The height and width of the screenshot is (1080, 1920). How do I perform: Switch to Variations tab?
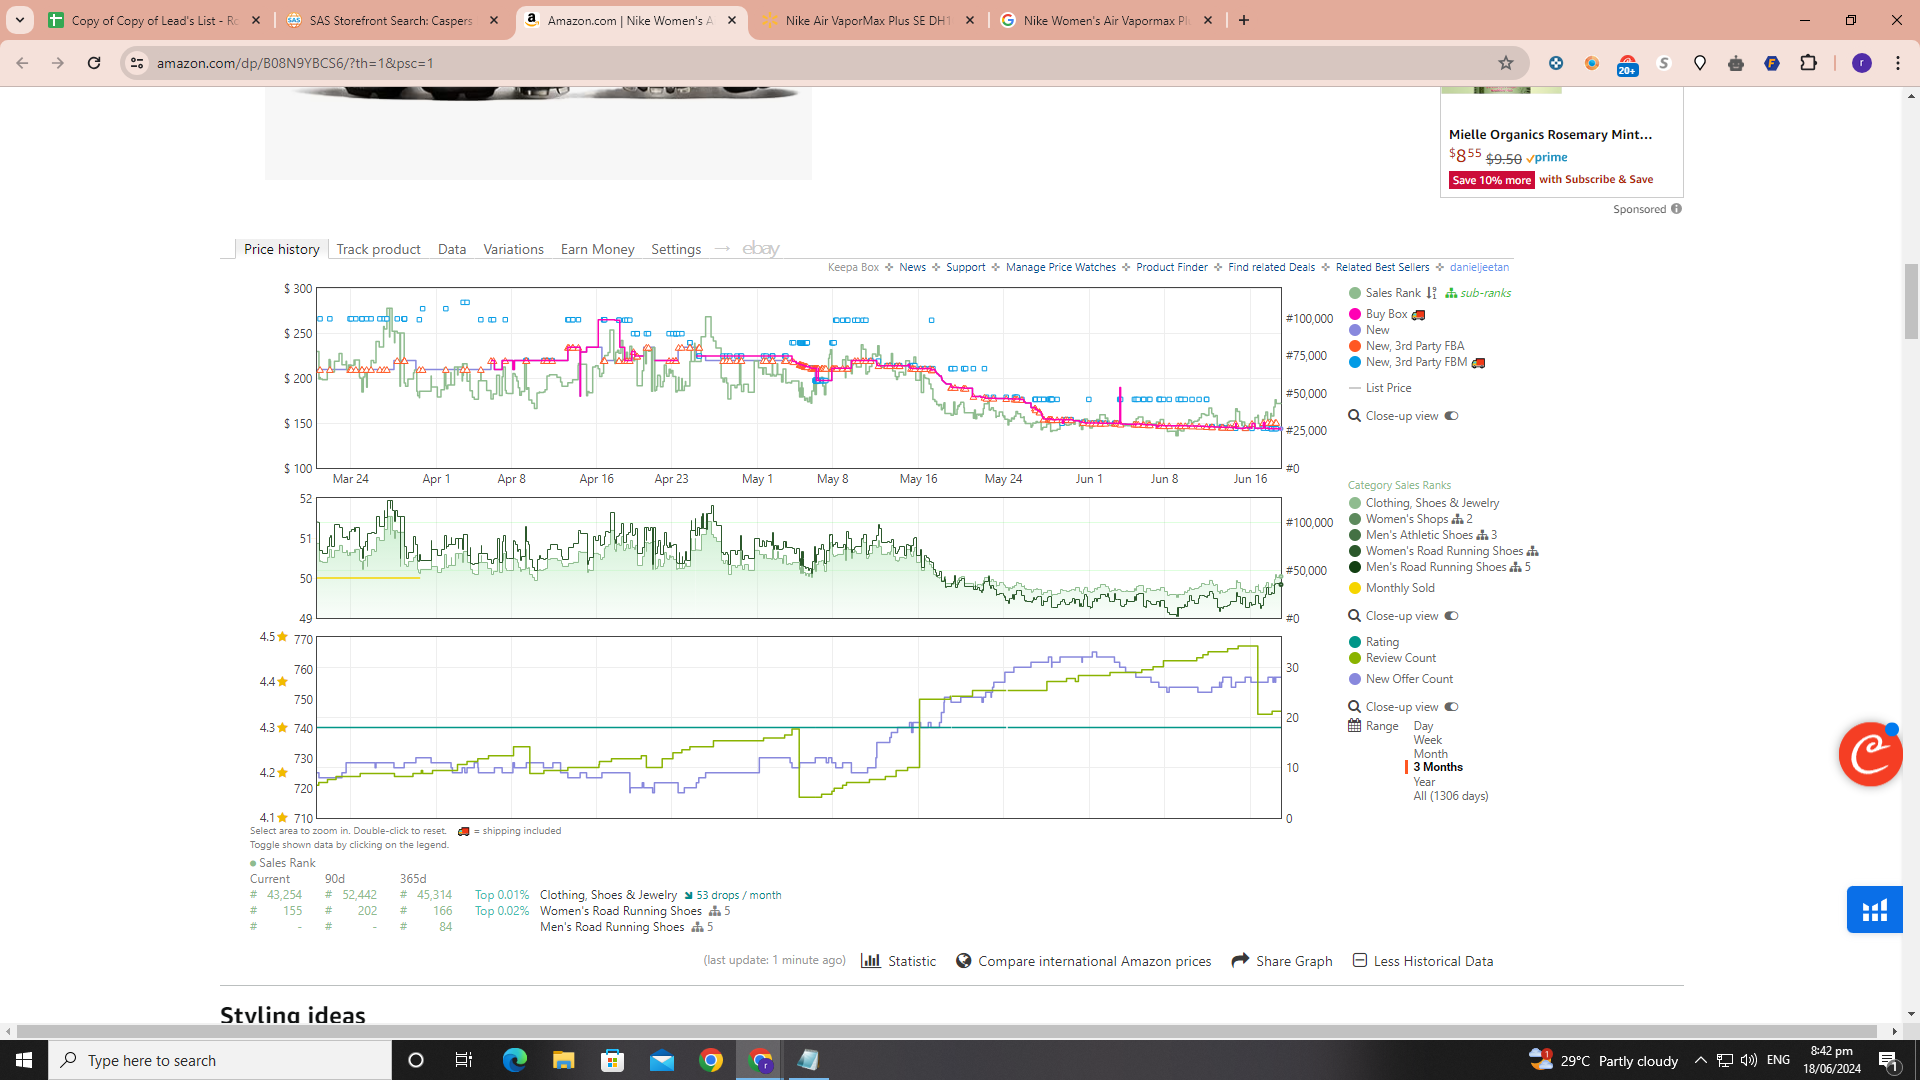(x=513, y=249)
